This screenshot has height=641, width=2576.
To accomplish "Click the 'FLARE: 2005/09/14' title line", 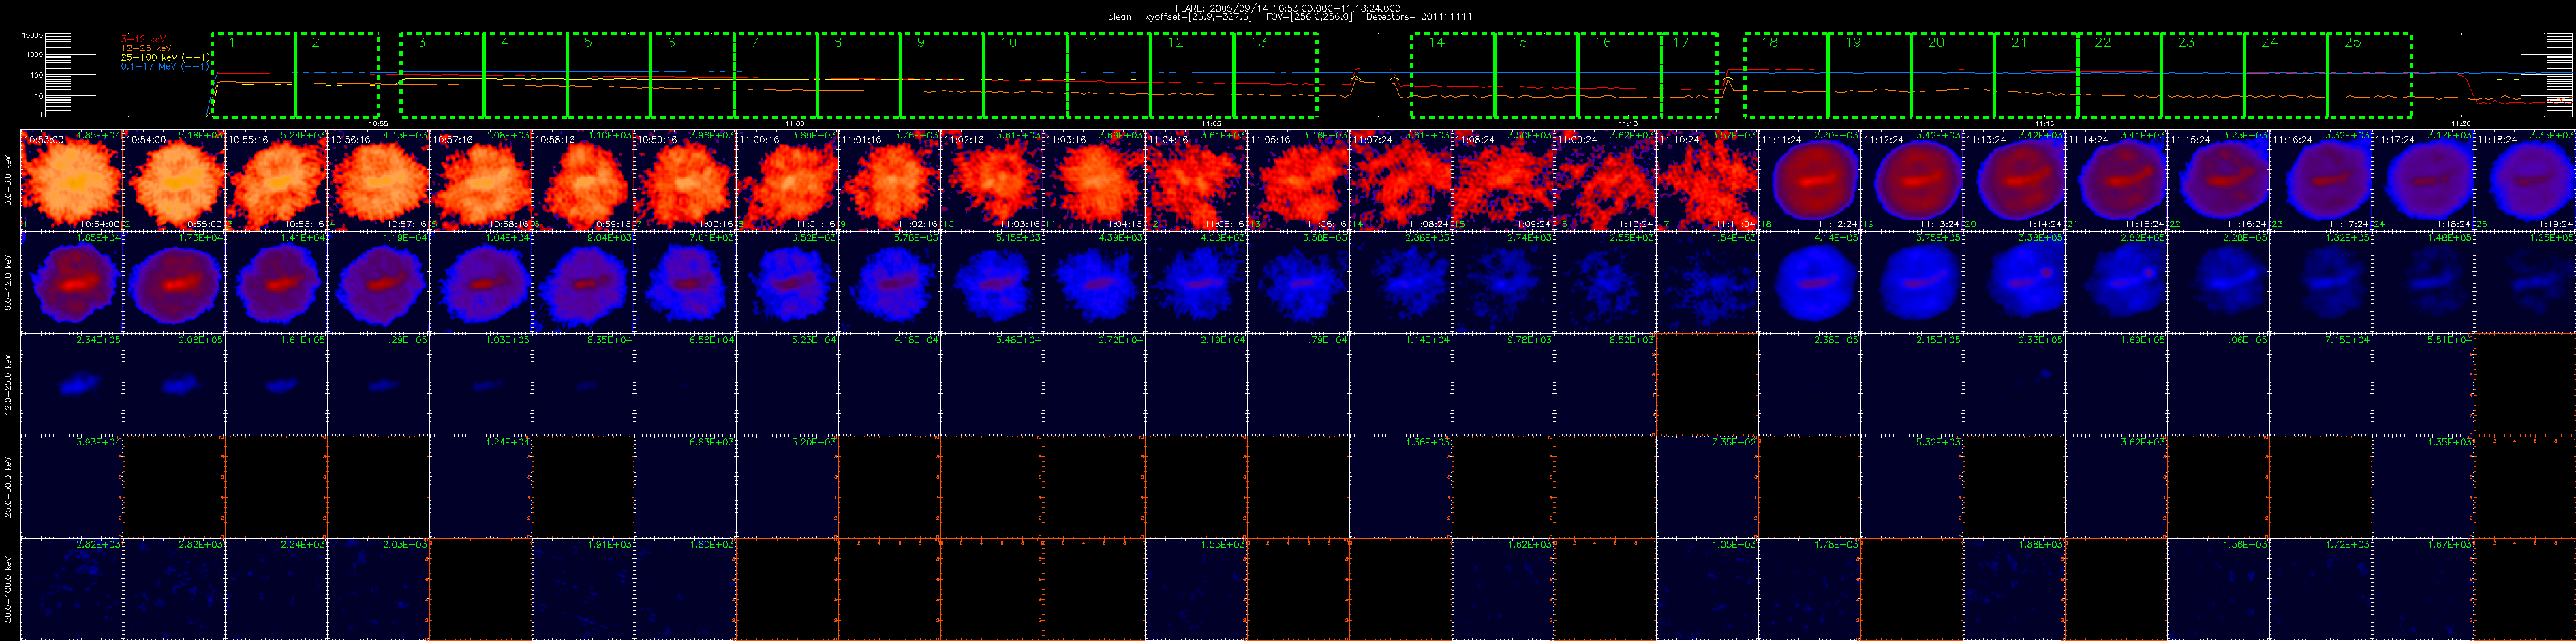I will coord(1288,8).
